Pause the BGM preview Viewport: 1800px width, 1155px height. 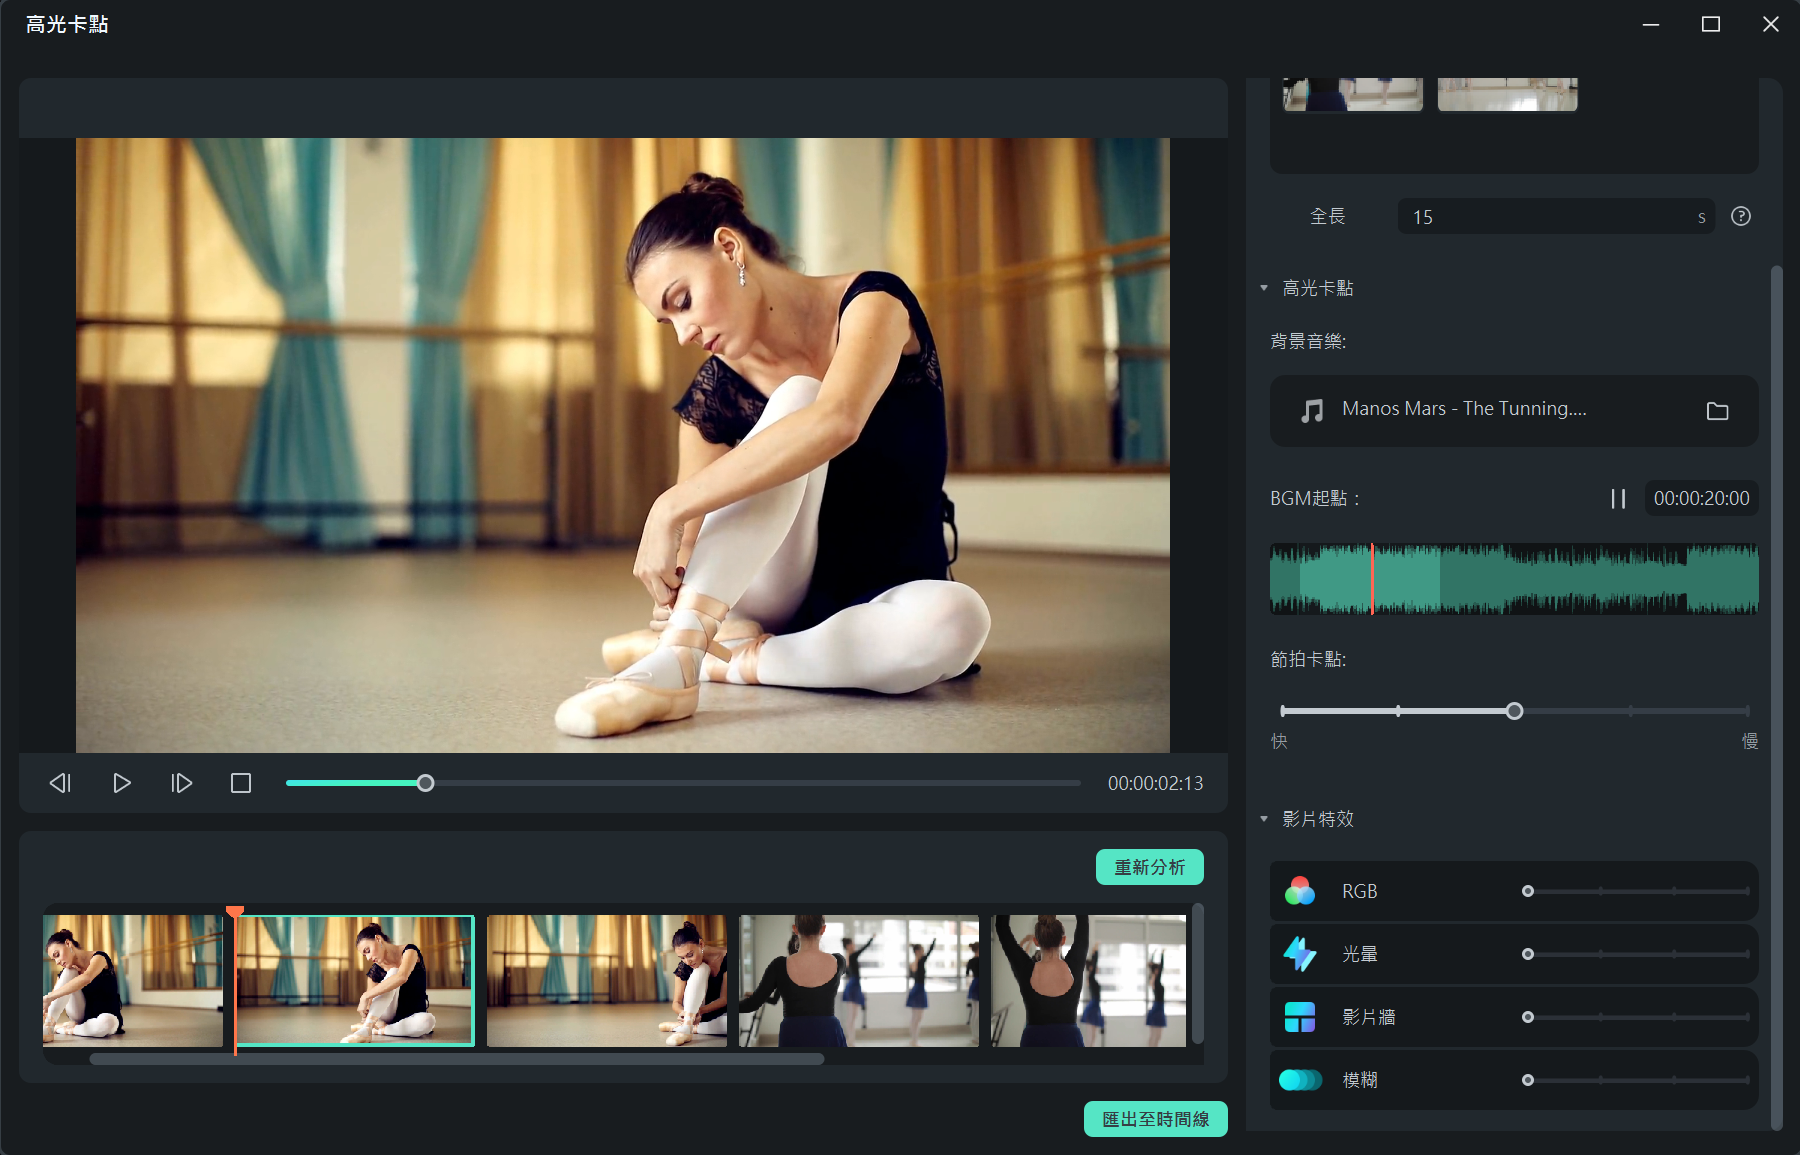coord(1618,498)
